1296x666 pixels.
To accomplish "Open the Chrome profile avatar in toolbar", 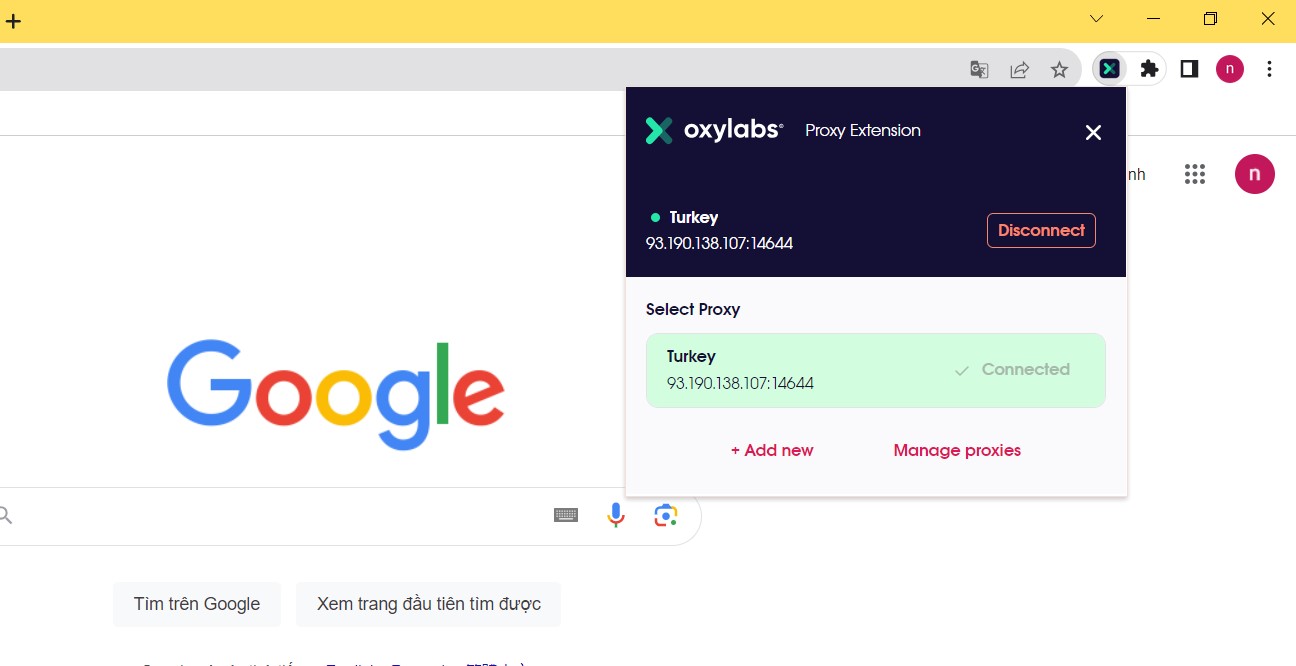I will coord(1230,69).
